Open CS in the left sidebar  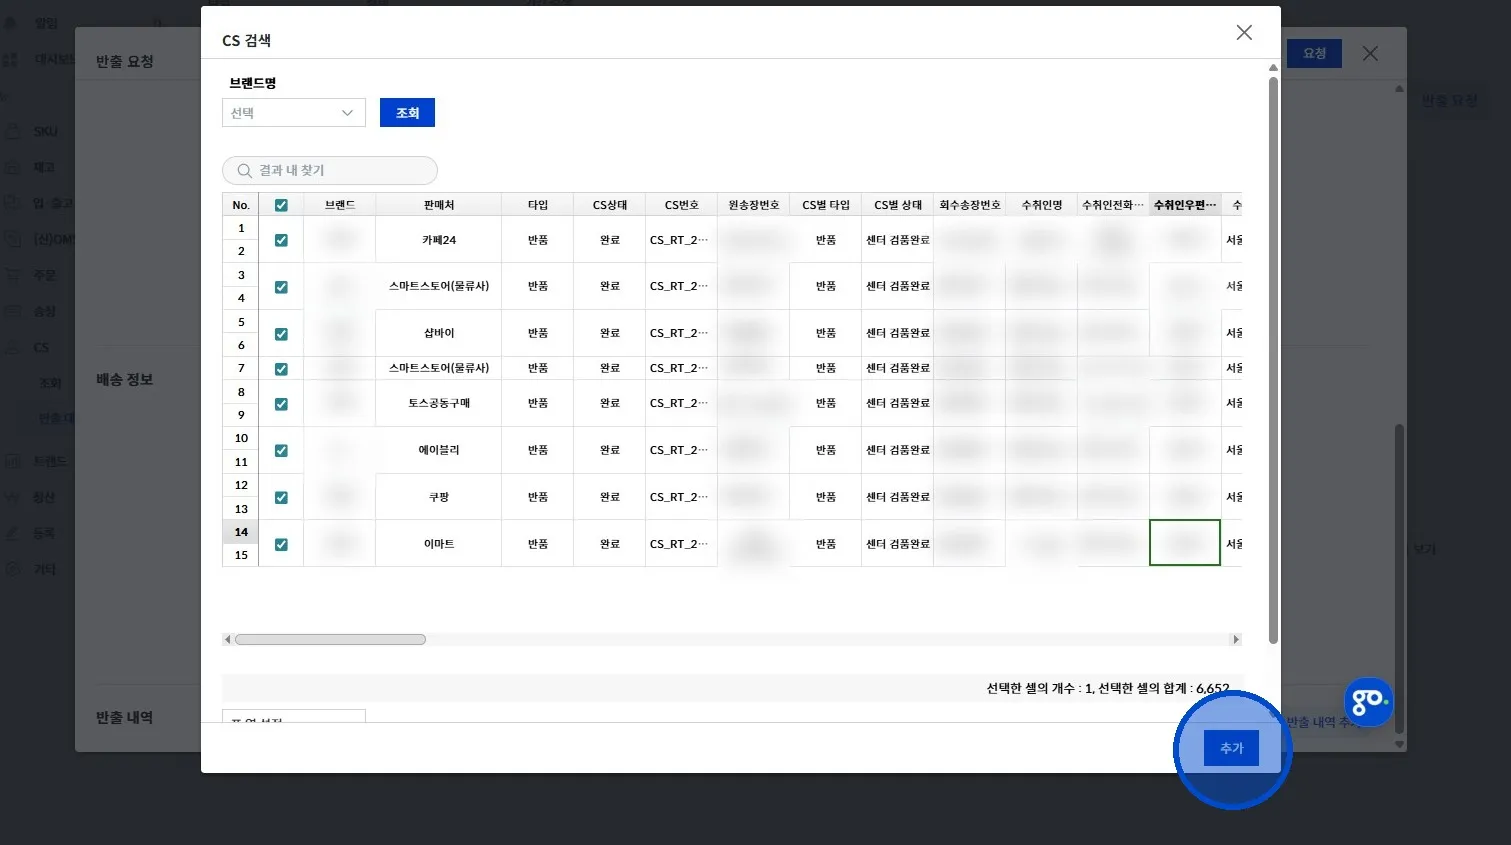[x=41, y=347]
